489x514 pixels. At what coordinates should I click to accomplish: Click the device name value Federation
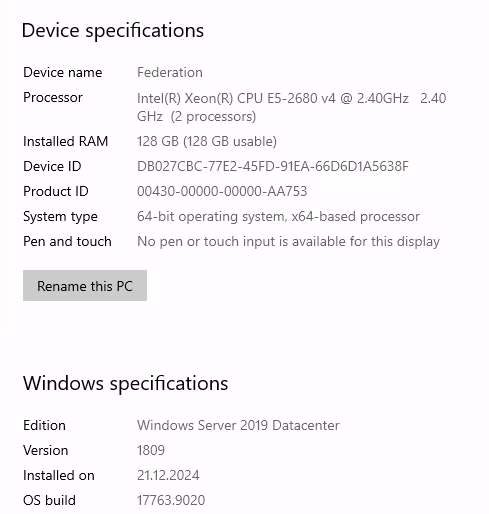(x=170, y=72)
